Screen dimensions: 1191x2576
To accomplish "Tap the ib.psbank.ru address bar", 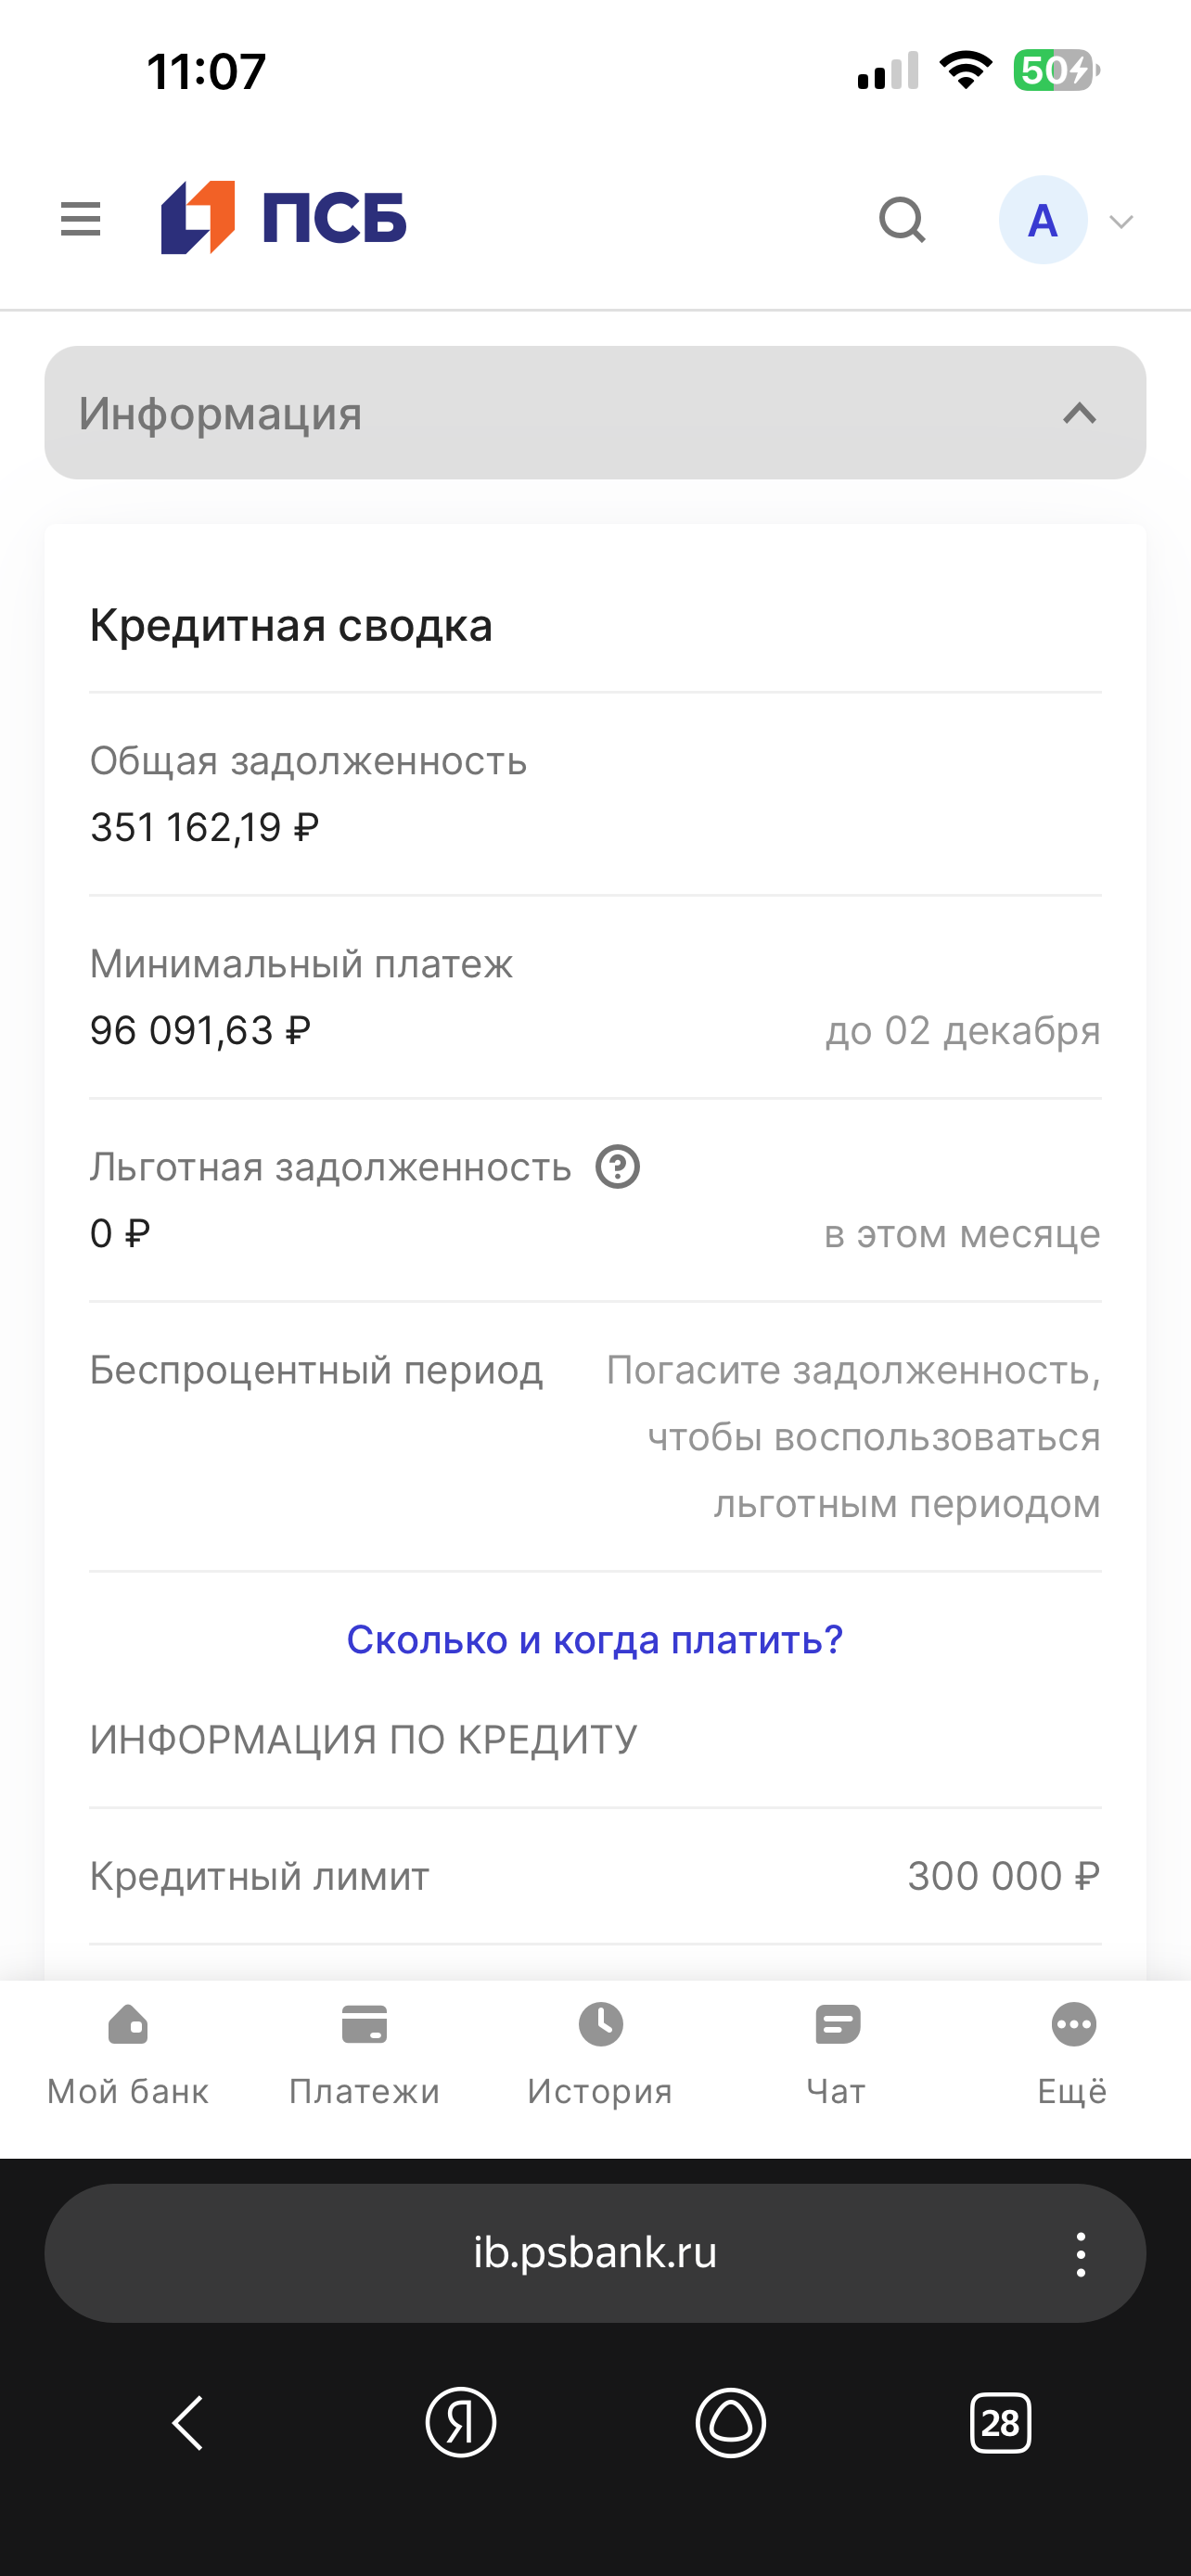I will coord(595,2252).
